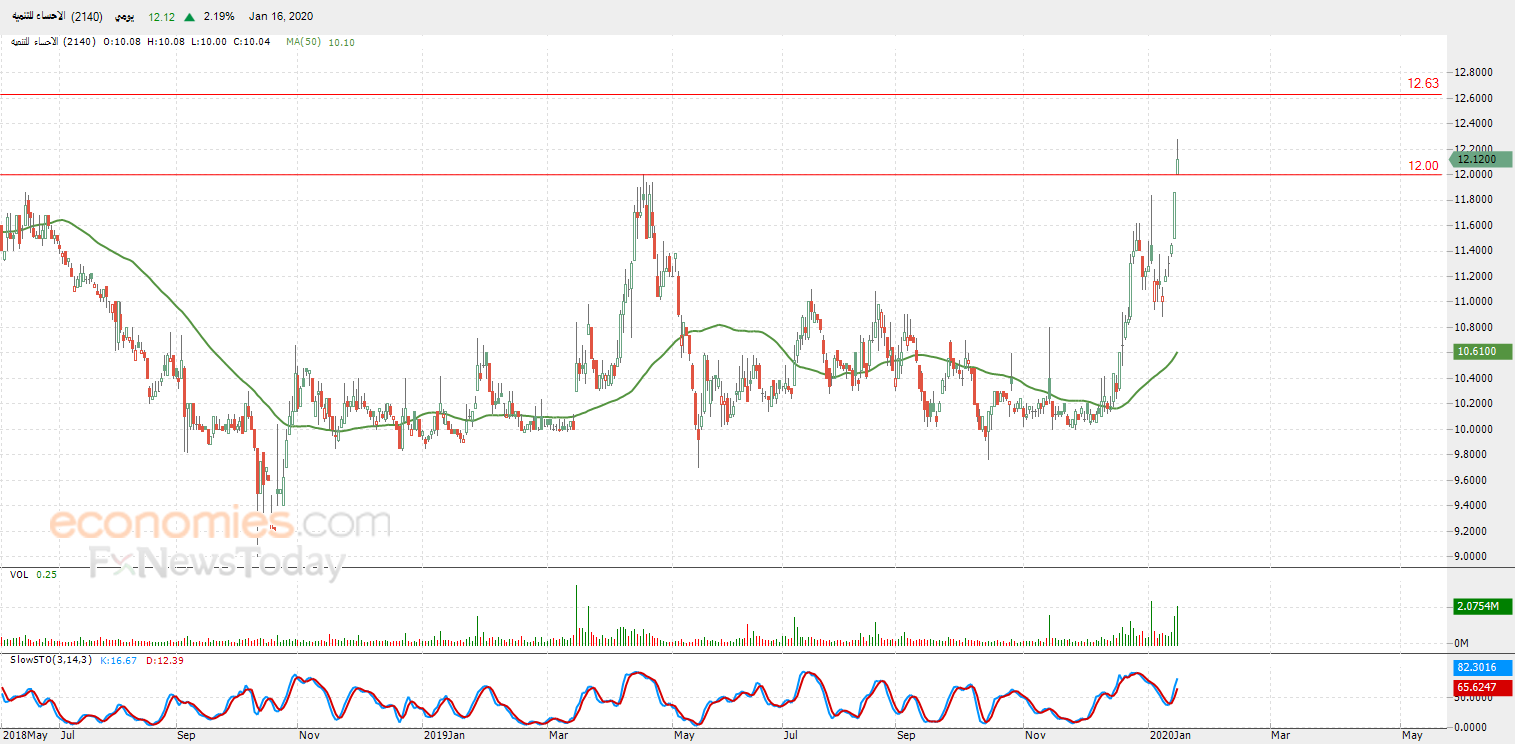Click the 12.8000 price axis label
1515x744 pixels.
[1474, 72]
